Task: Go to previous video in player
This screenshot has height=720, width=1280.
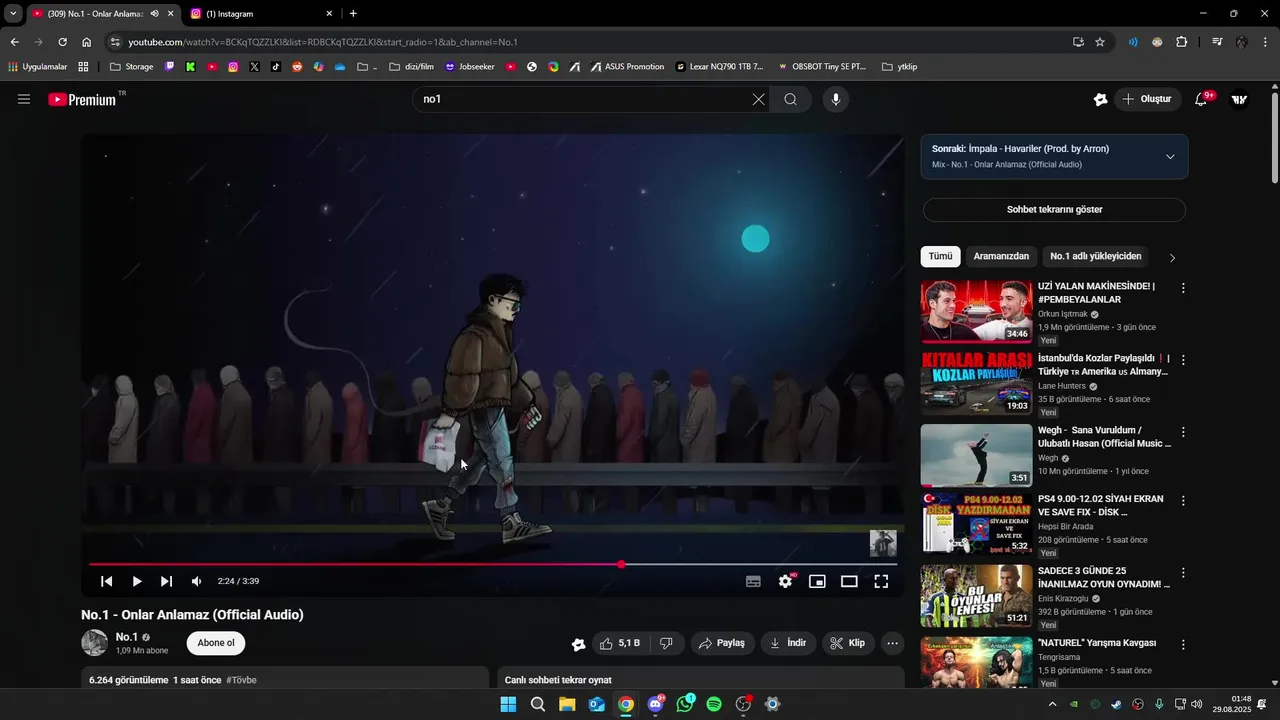Action: [x=107, y=581]
